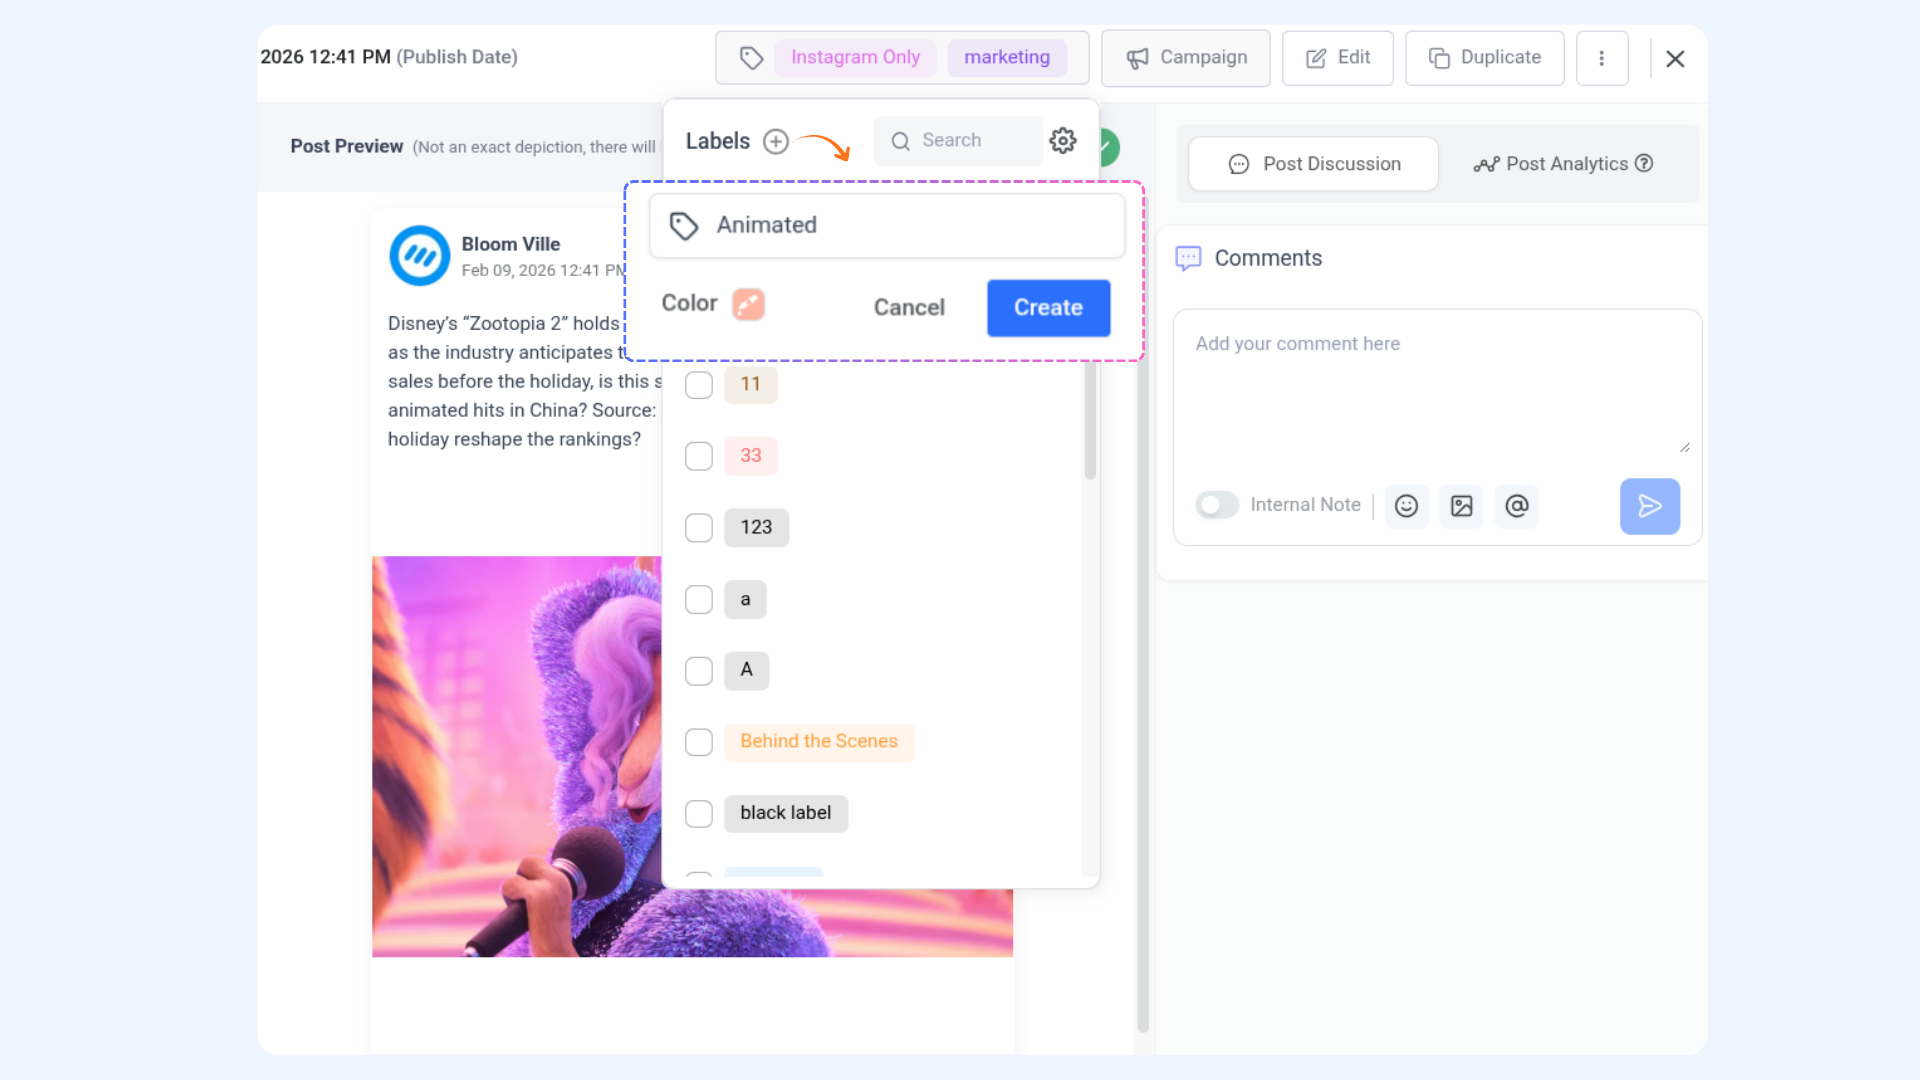Attach image to comment

(x=1461, y=506)
